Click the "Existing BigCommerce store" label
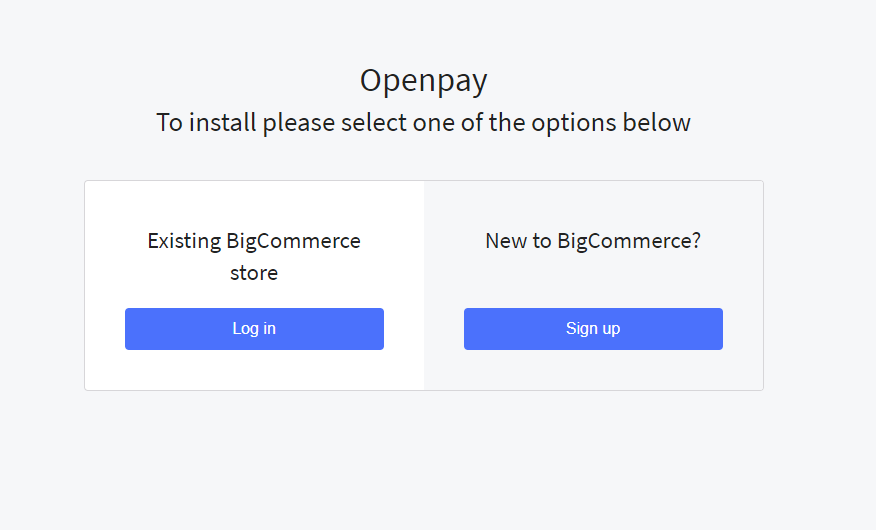876x530 pixels. point(254,256)
